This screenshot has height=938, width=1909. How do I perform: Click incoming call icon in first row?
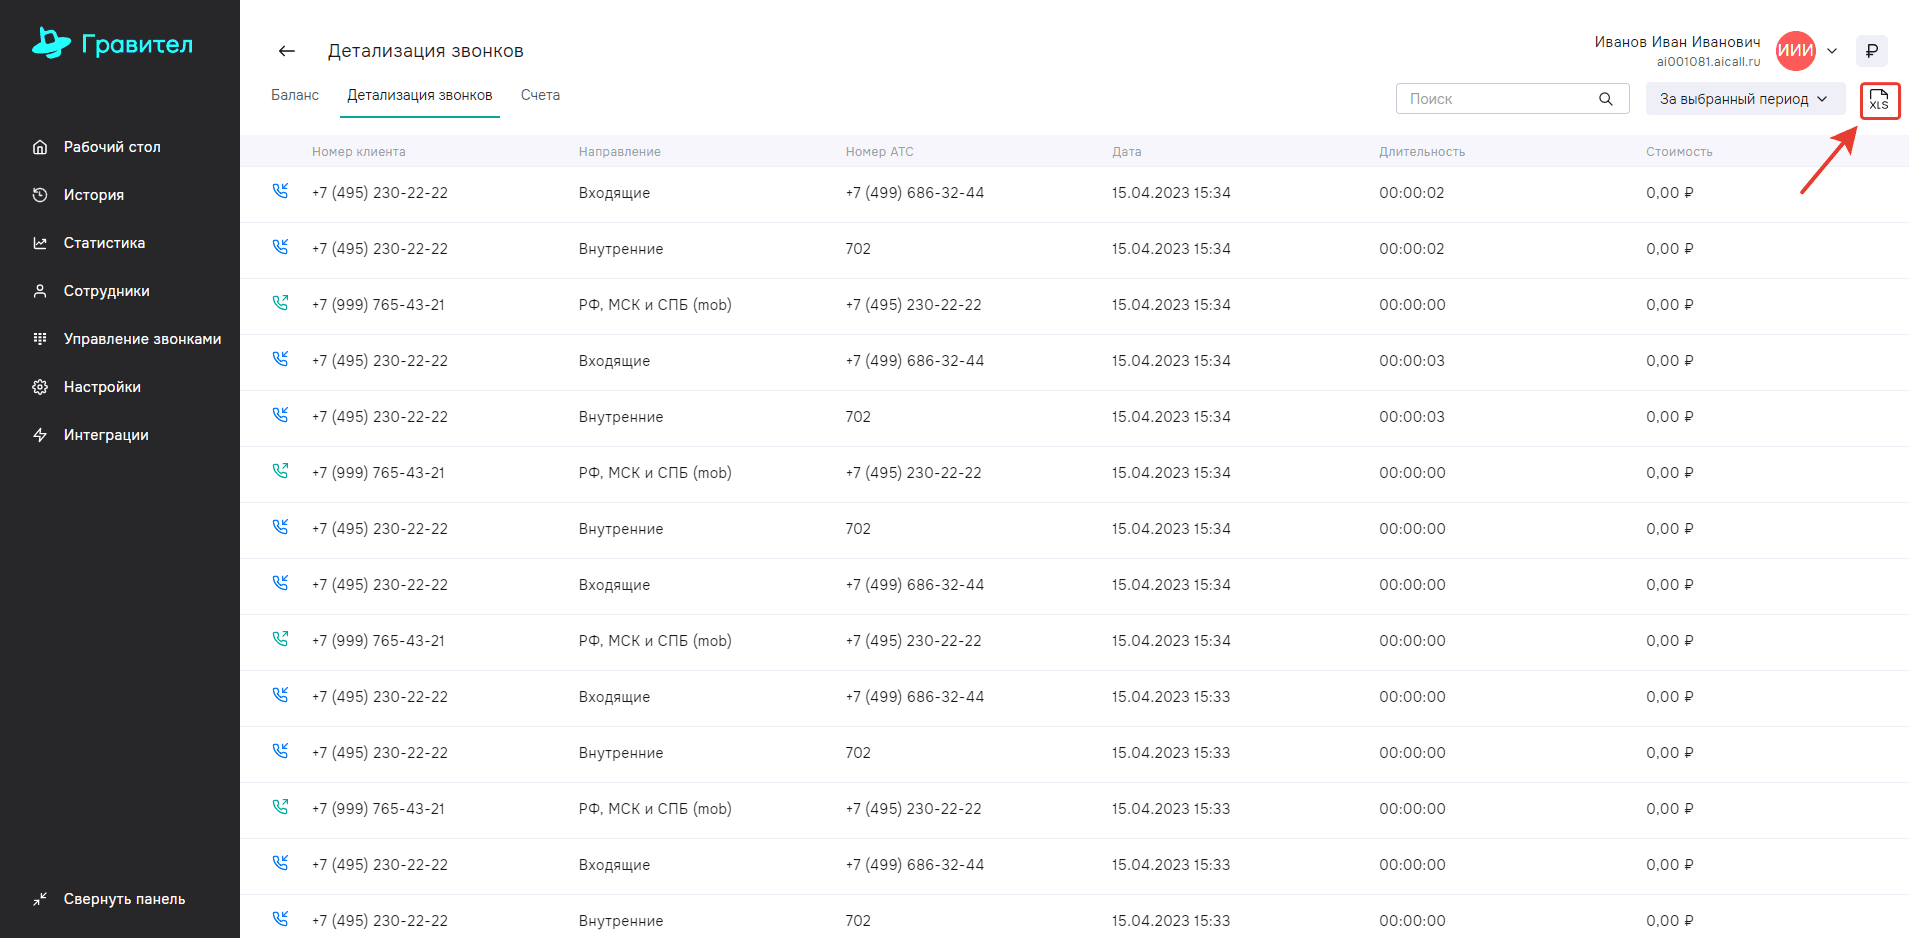[x=280, y=191]
